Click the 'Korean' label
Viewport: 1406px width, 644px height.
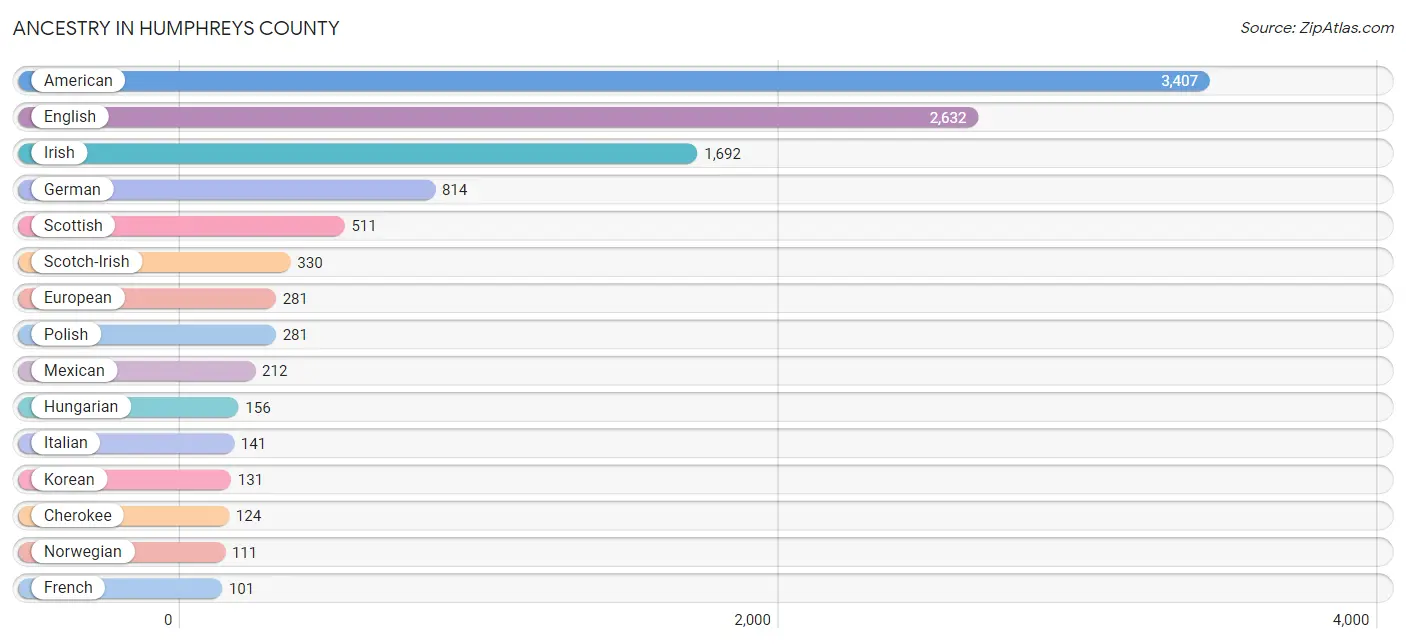69,479
